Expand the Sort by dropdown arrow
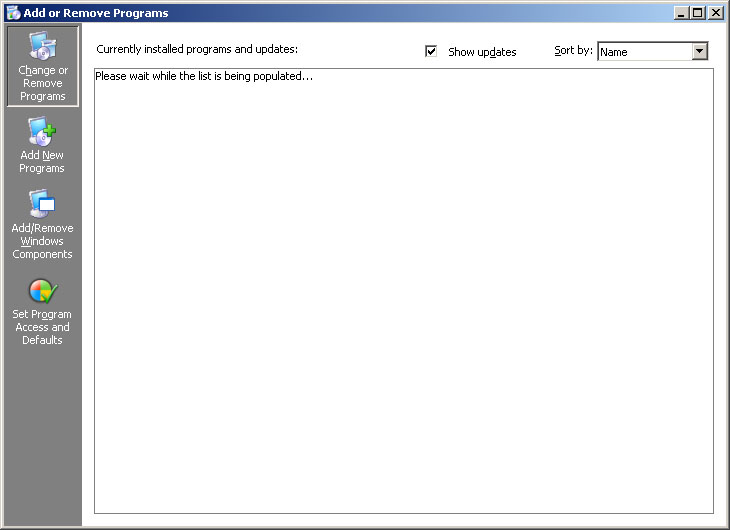The height and width of the screenshot is (530, 730). (699, 51)
